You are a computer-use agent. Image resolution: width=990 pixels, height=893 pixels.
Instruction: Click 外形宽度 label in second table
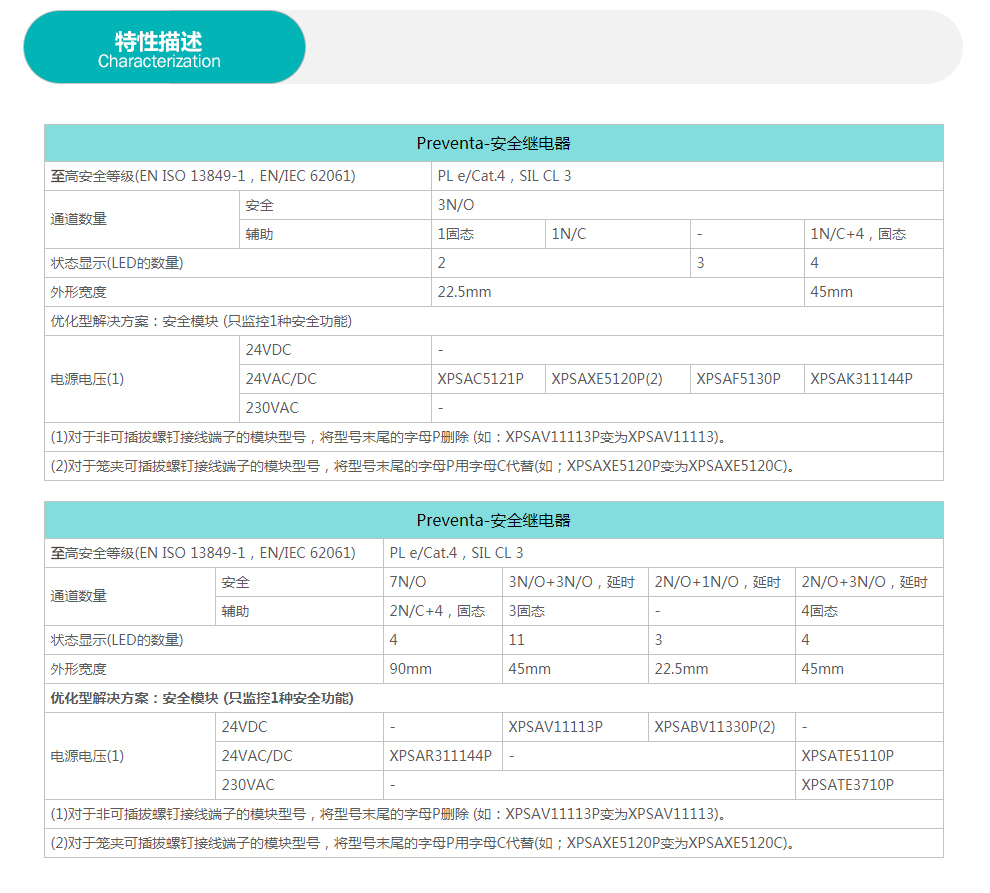pyautogui.click(x=78, y=669)
